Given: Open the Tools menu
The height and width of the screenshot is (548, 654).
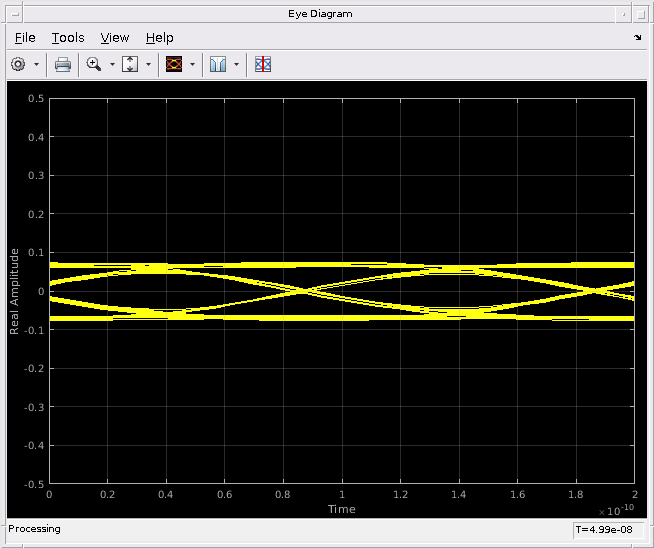Looking at the screenshot, I should pyautogui.click(x=68, y=38).
